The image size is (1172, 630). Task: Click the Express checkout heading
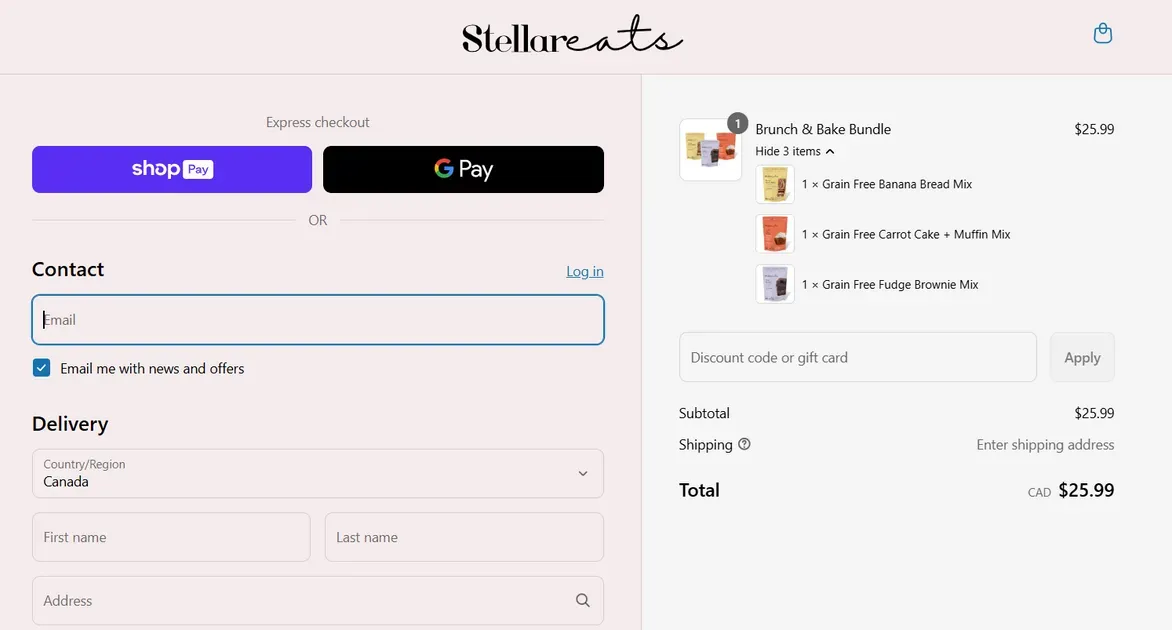pos(318,122)
